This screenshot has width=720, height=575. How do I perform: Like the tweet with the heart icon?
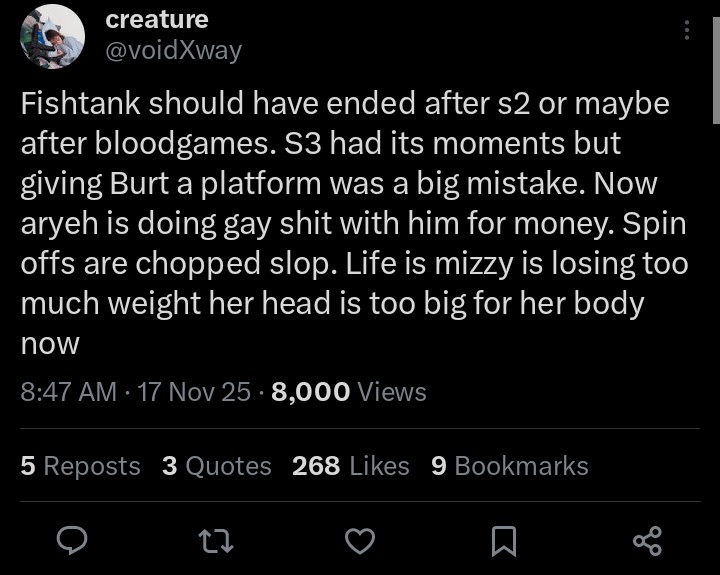point(359,541)
